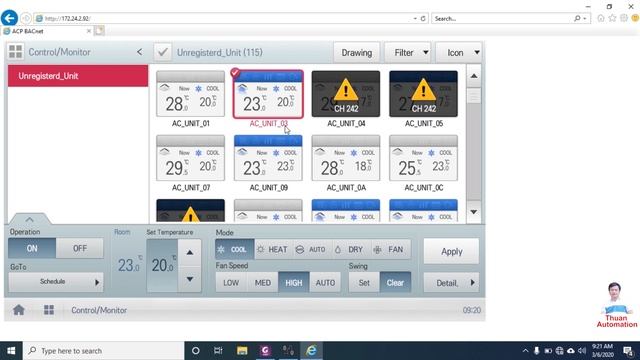Open the Filter dropdown

pyautogui.click(x=407, y=53)
